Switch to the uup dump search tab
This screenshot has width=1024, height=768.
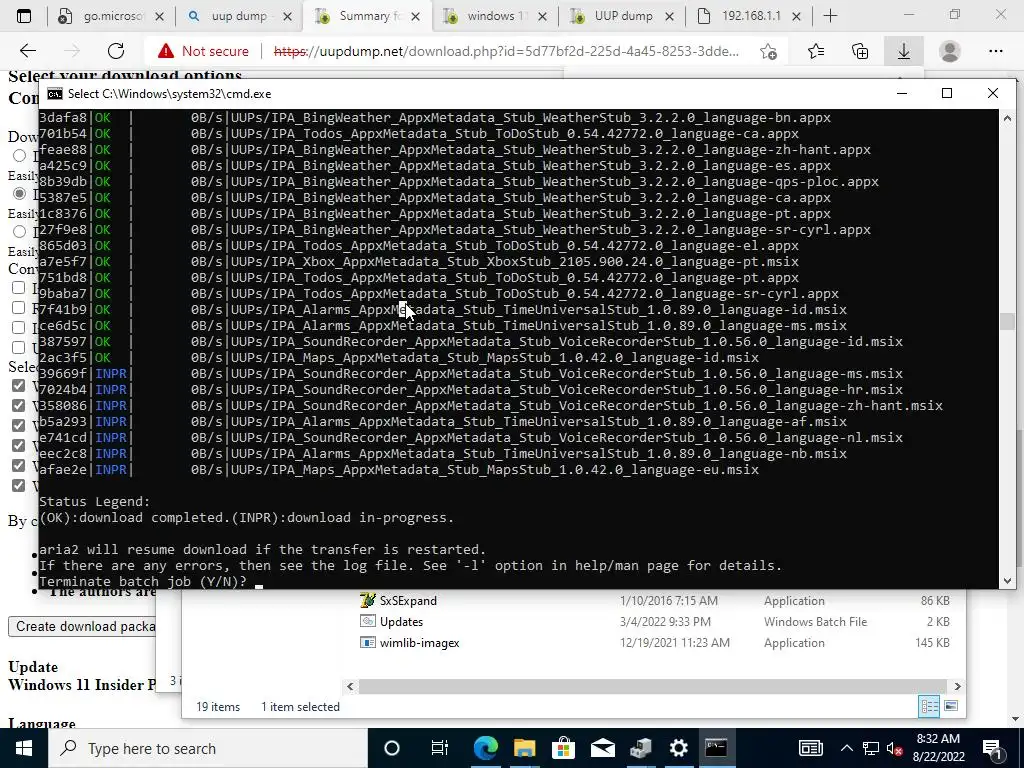coord(238,16)
